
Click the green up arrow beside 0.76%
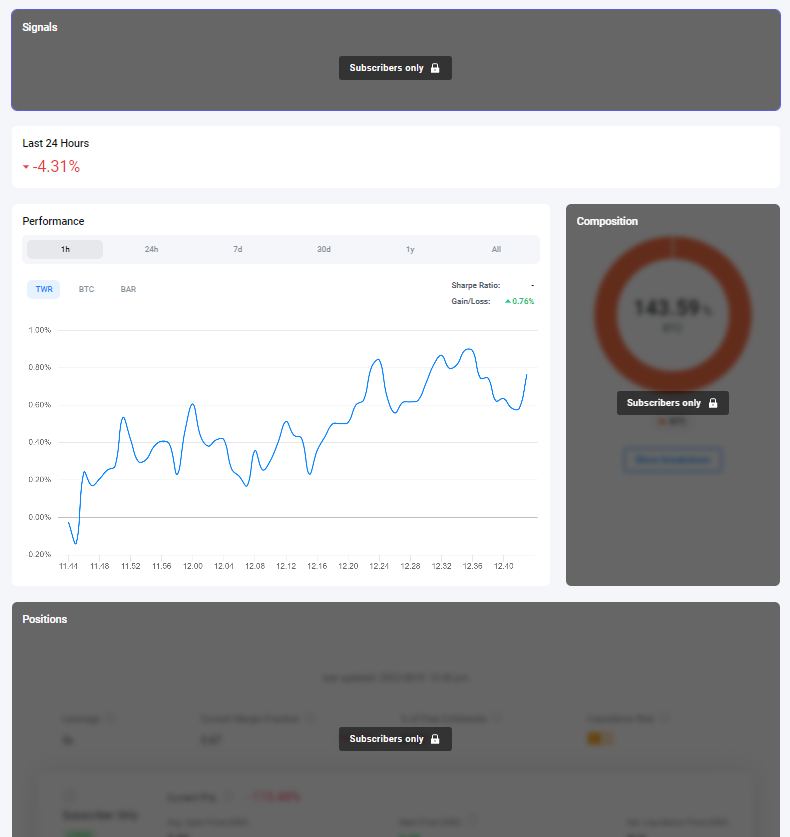point(508,301)
